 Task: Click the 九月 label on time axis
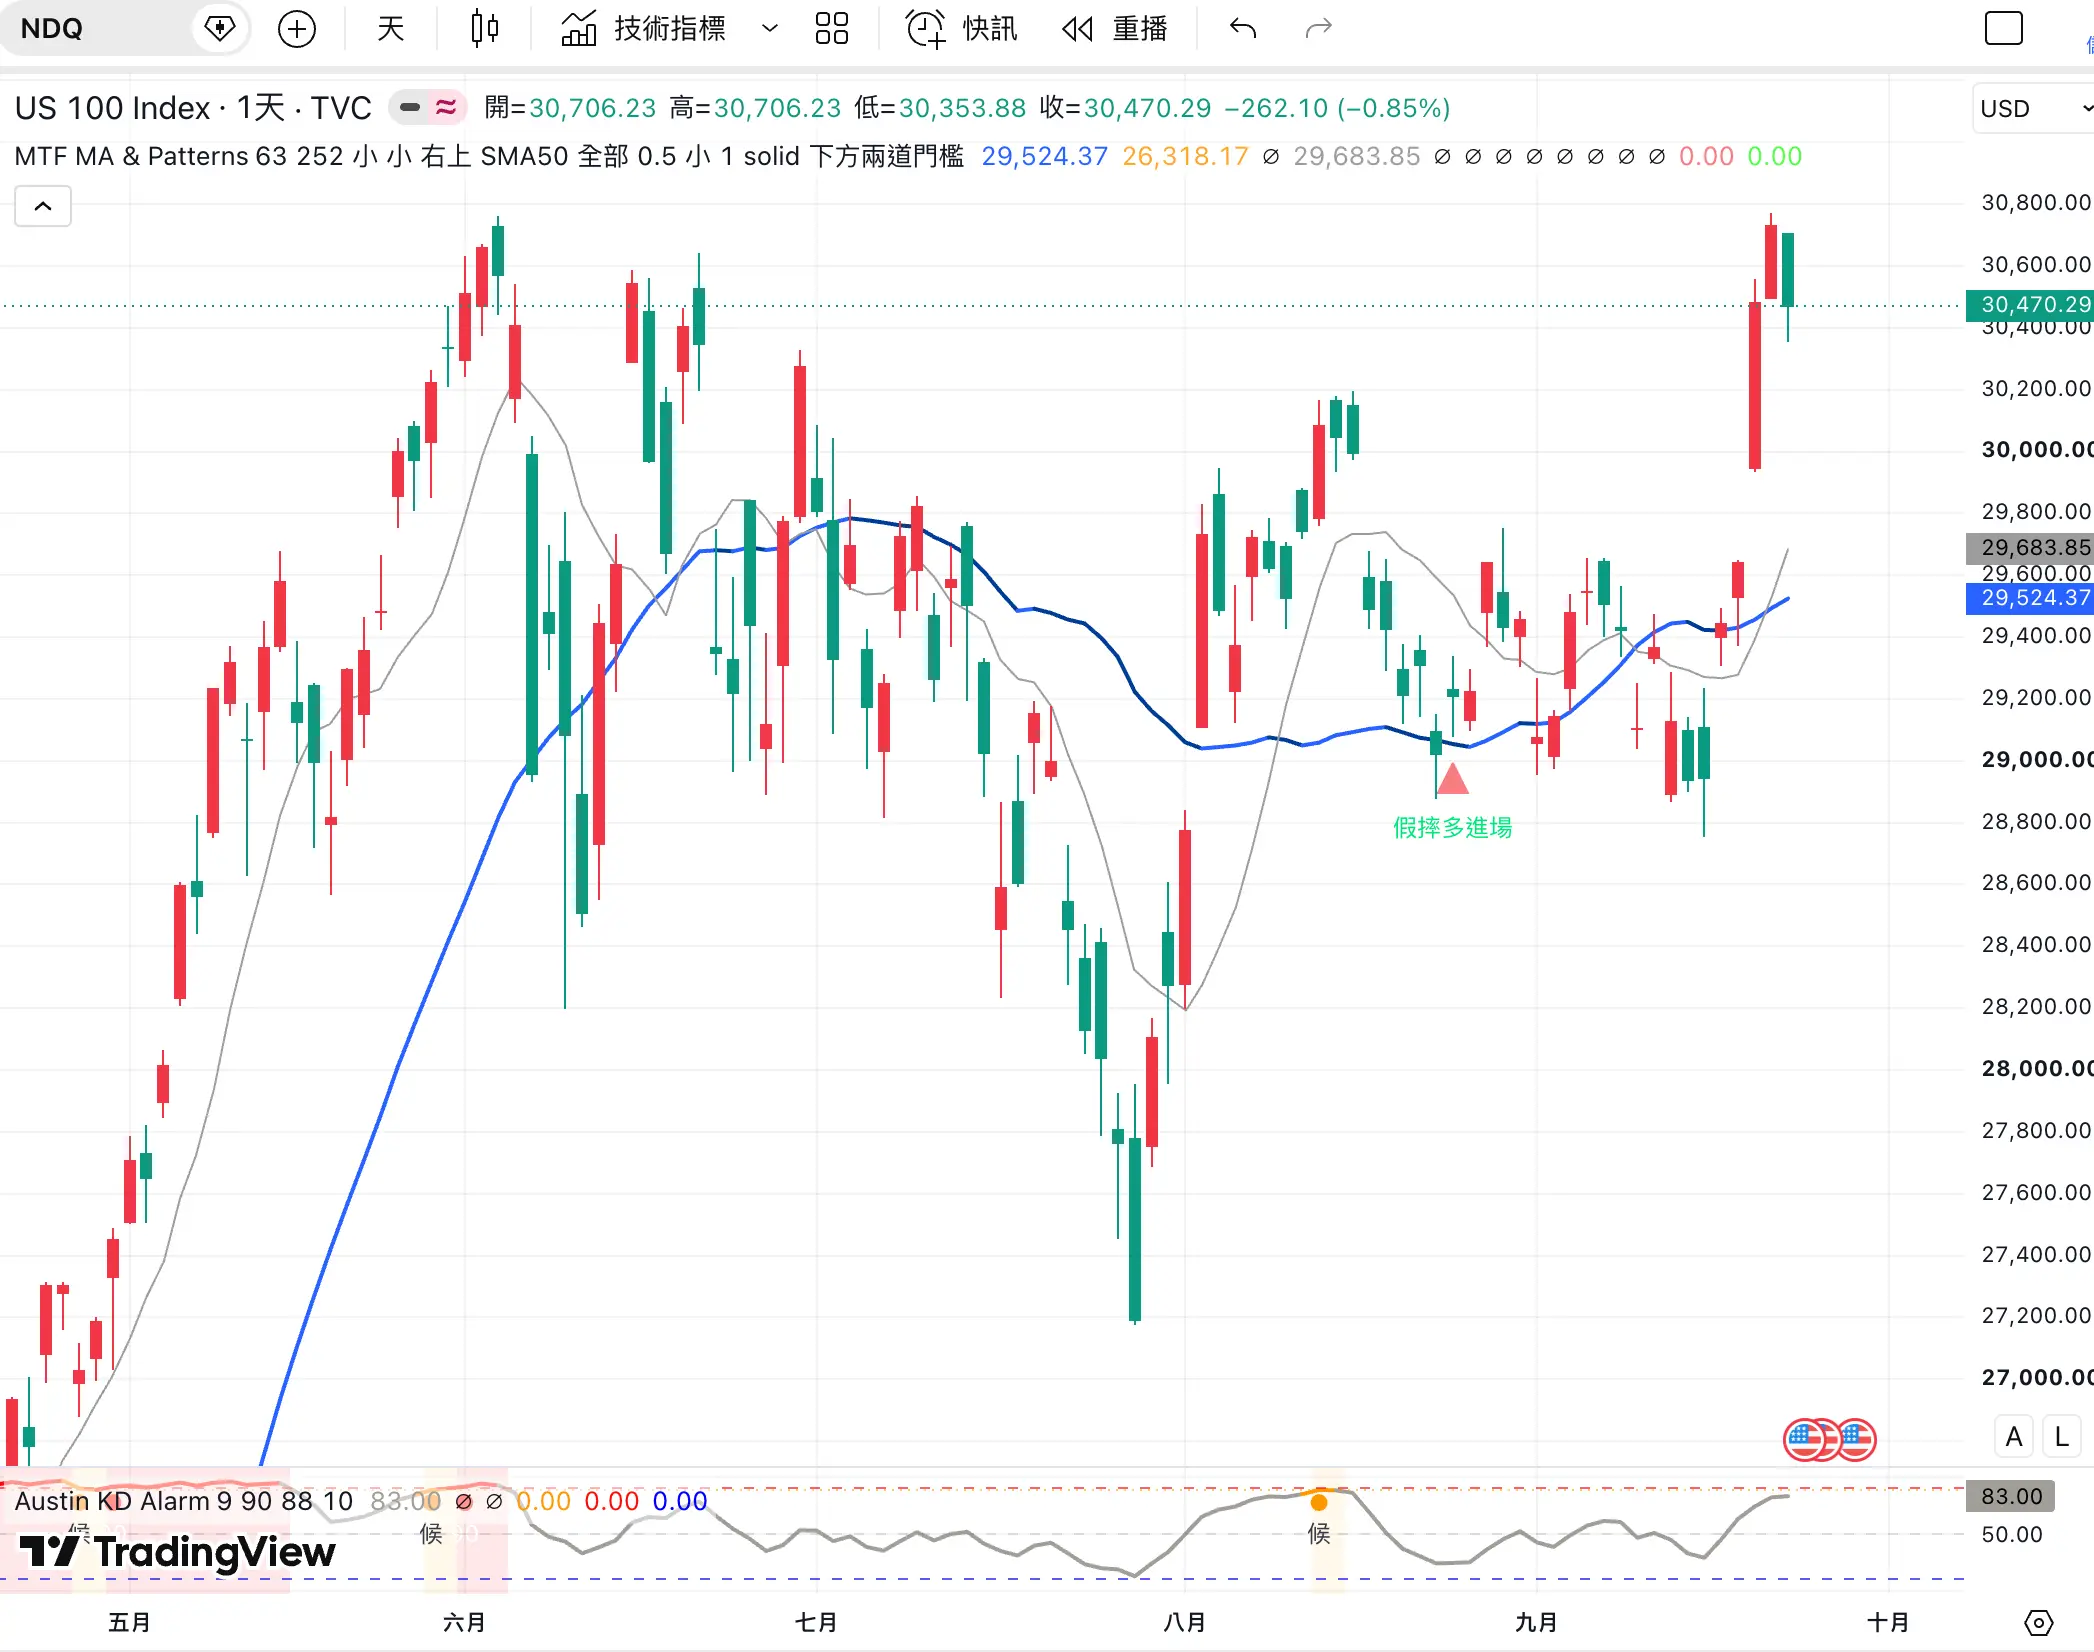(1536, 1622)
